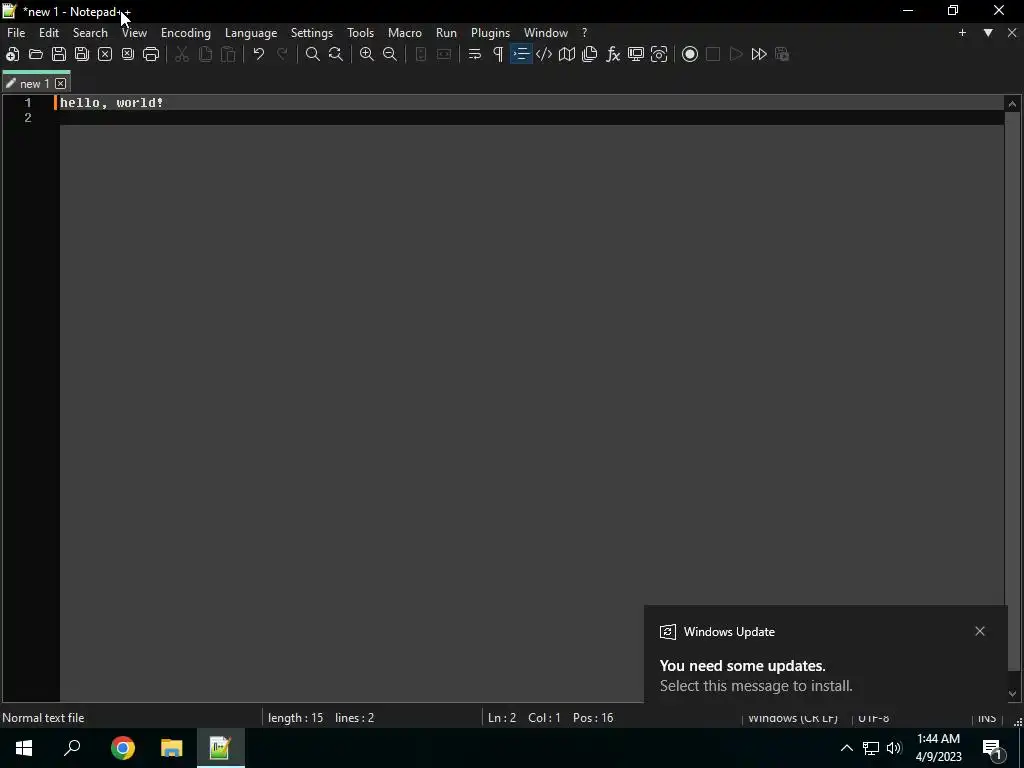
Task: Toggle the Monitoring eye icon
Action: [x=659, y=54]
